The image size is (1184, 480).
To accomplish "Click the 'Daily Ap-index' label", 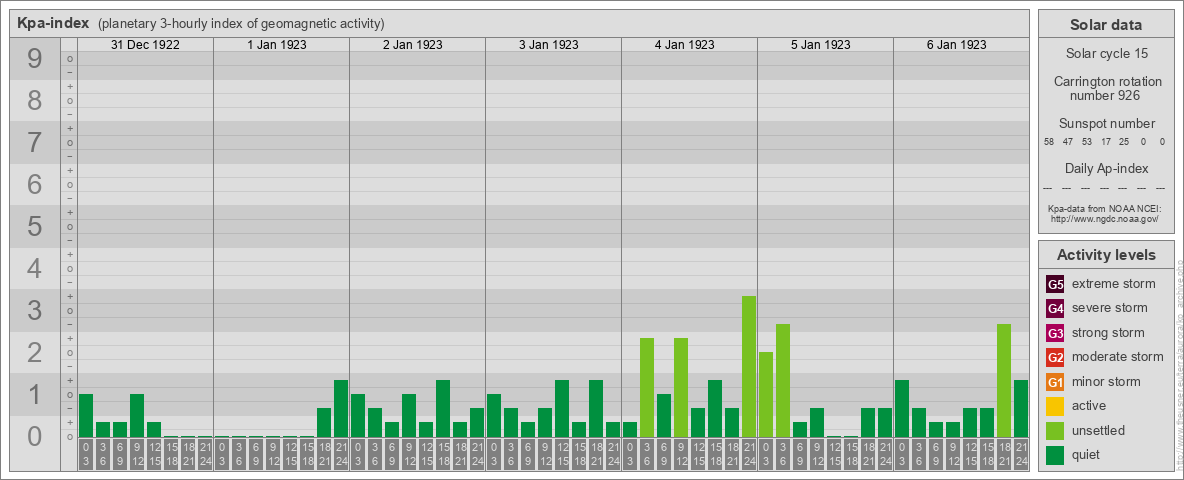I will 1106,168.
